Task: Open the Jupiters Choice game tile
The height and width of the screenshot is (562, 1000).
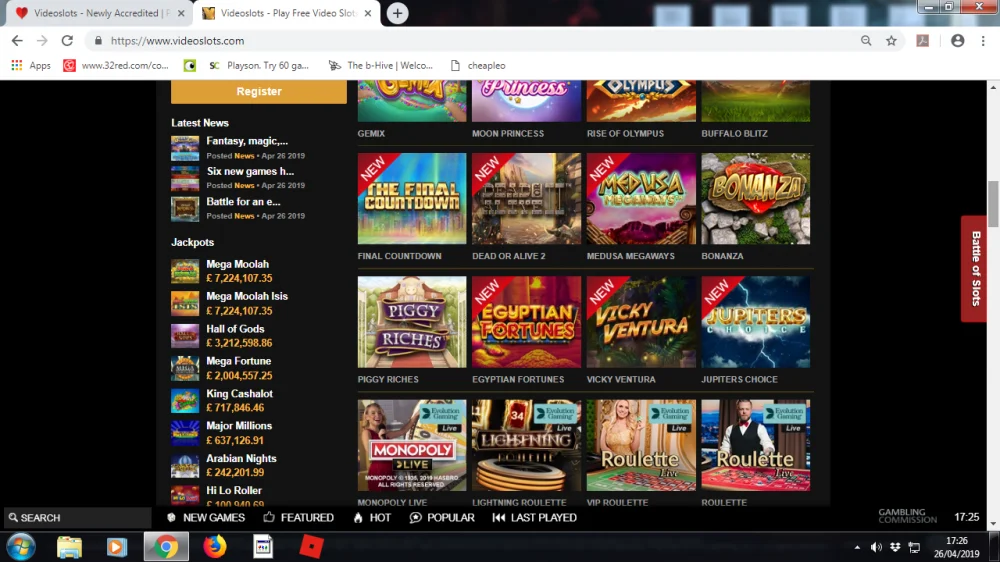Action: [x=756, y=322]
